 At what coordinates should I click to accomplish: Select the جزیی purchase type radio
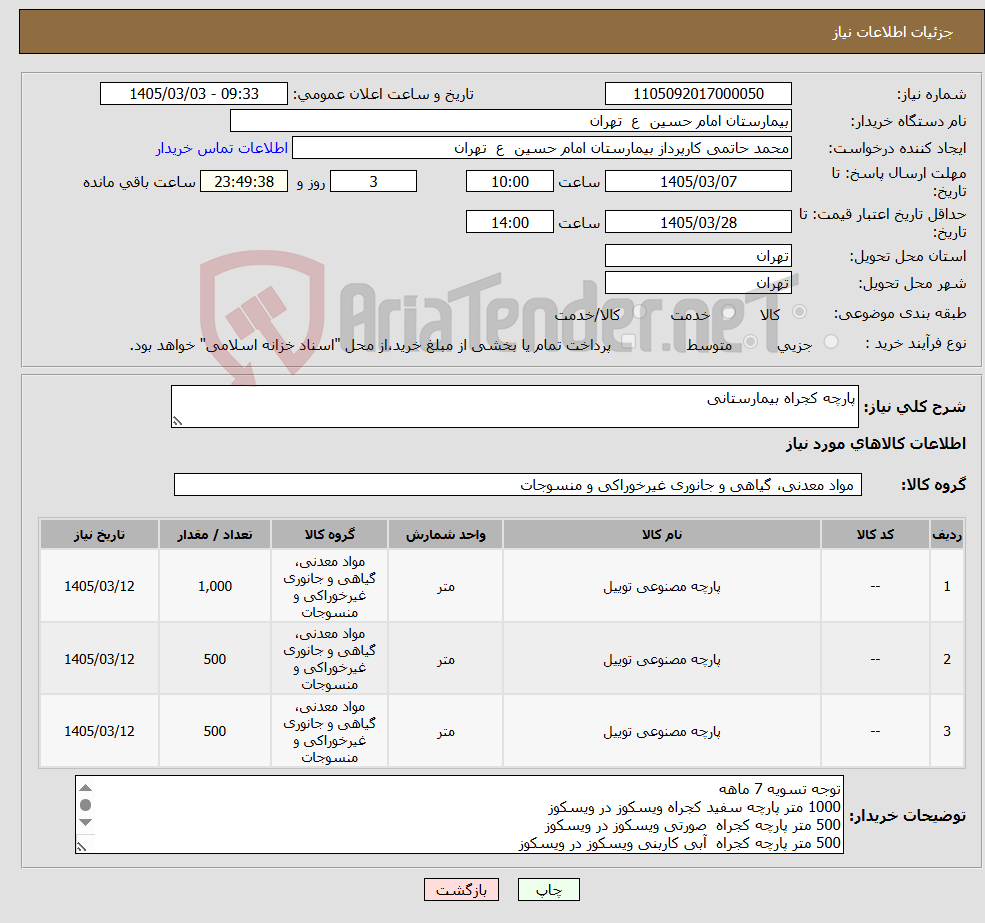tap(831, 342)
